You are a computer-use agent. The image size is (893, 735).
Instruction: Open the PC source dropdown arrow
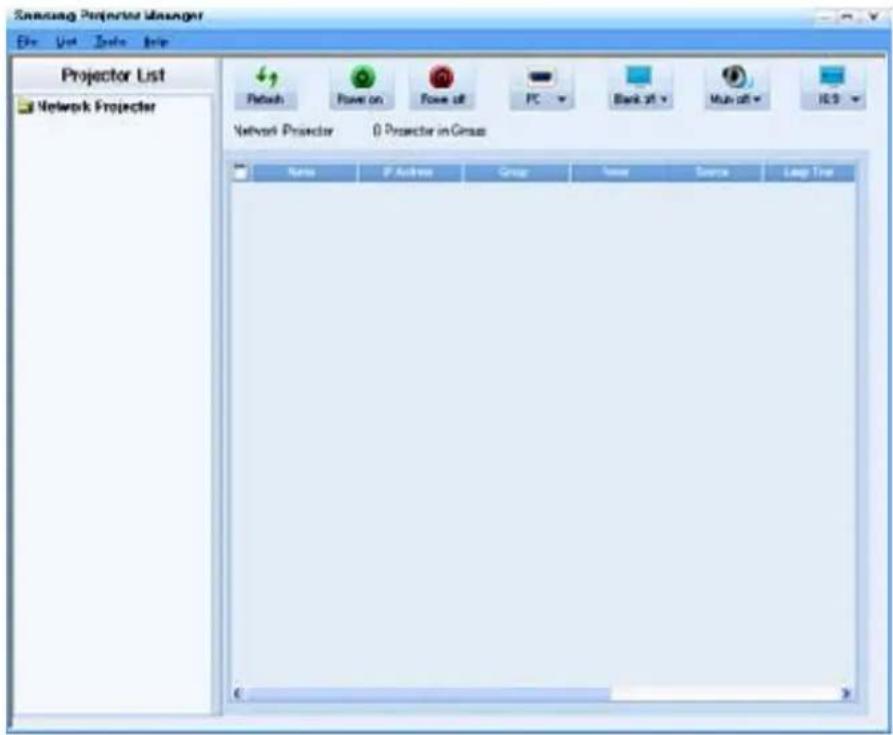[x=562, y=100]
